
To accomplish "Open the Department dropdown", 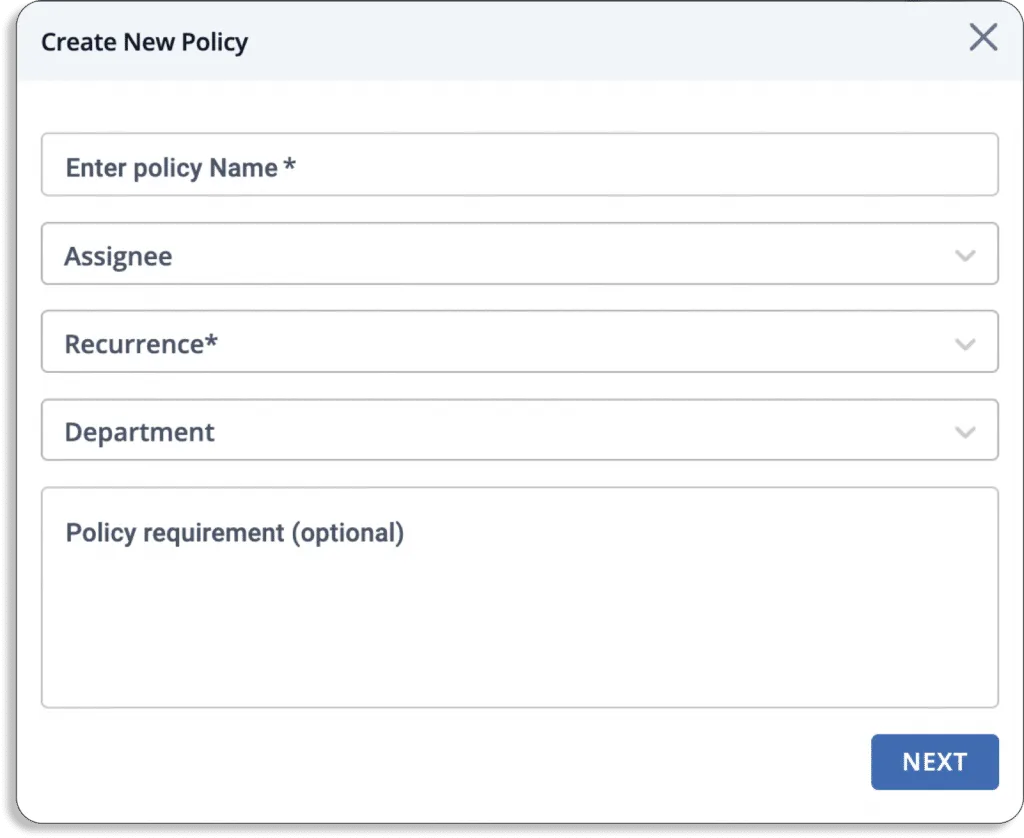I will (519, 430).
